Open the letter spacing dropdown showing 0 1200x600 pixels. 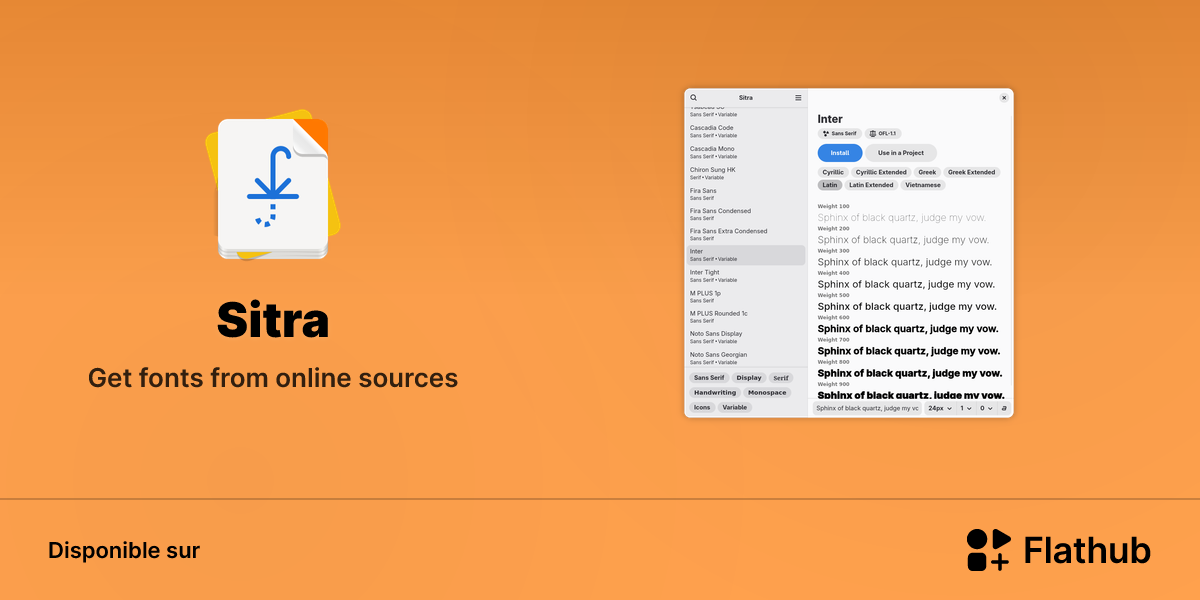coord(986,408)
